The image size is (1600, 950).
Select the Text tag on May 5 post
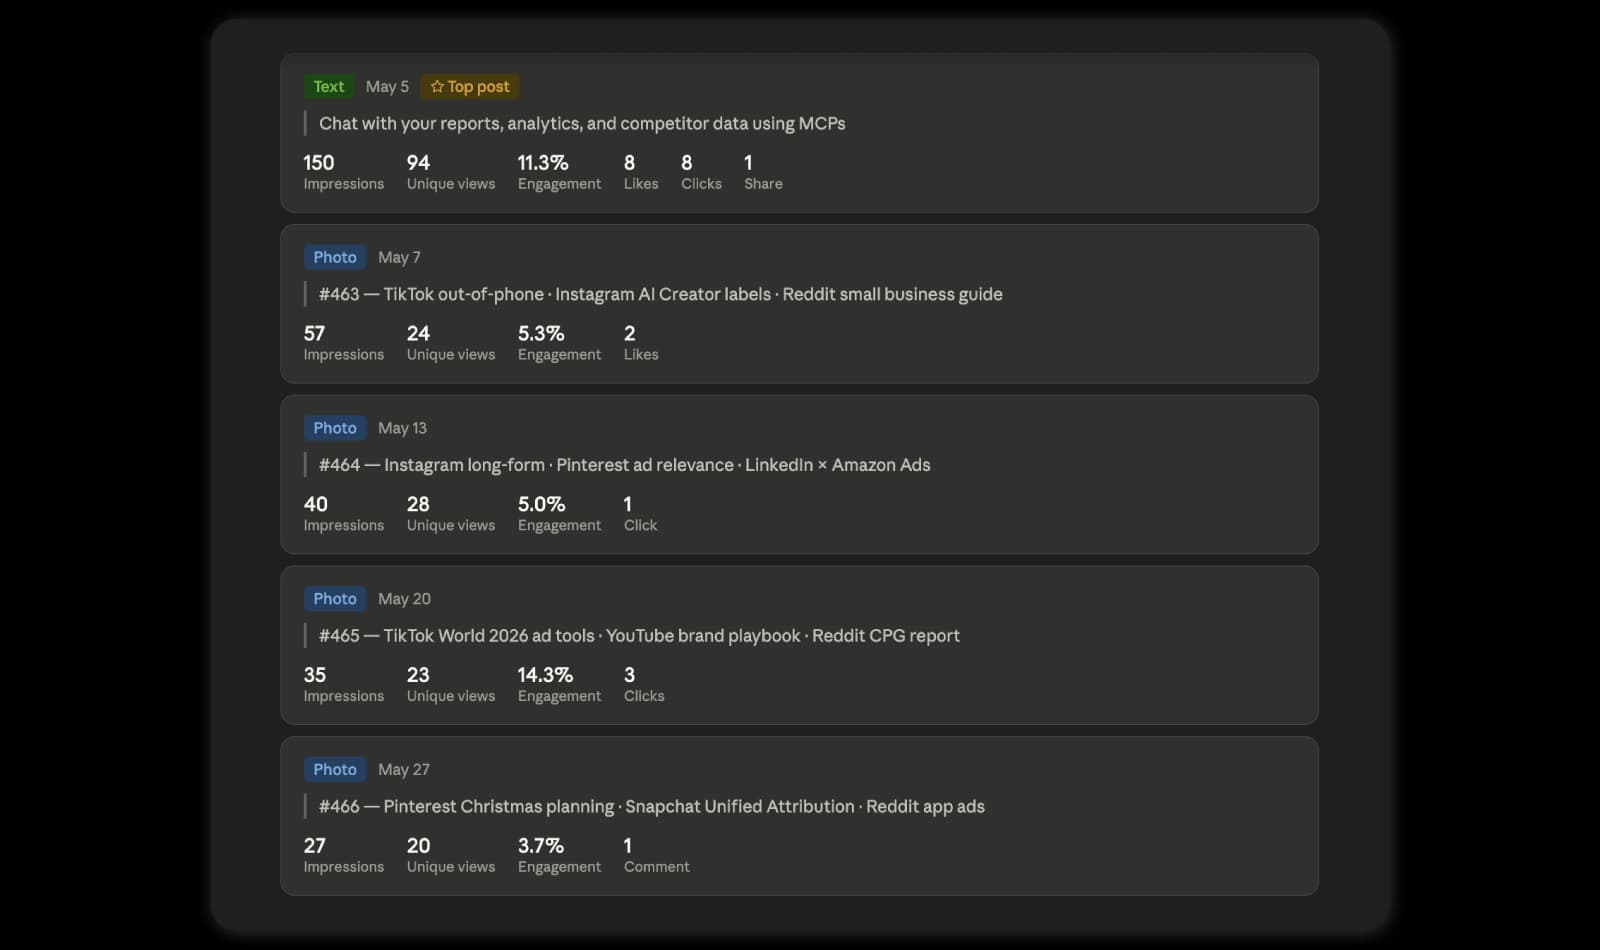pyautogui.click(x=328, y=87)
